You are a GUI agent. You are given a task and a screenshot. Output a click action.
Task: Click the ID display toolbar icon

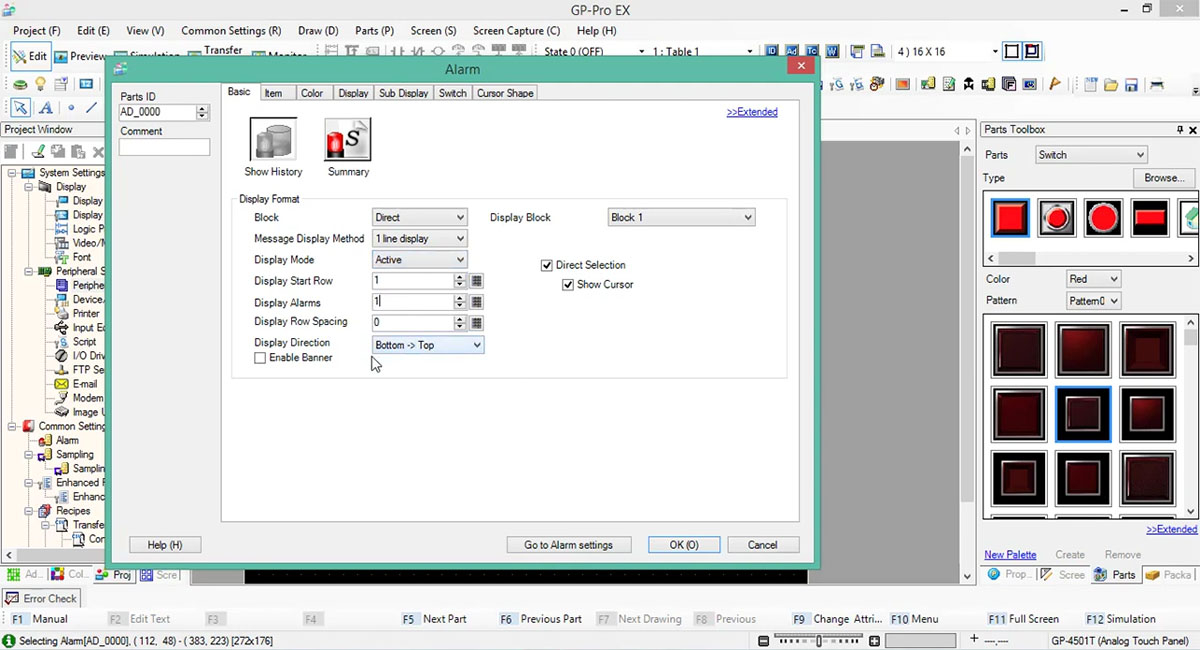point(772,51)
